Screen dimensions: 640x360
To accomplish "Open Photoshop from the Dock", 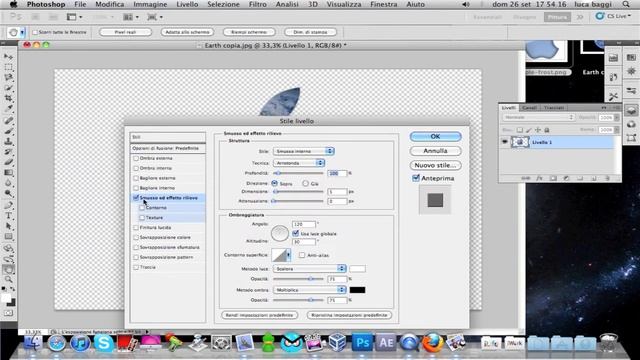I will (362, 342).
